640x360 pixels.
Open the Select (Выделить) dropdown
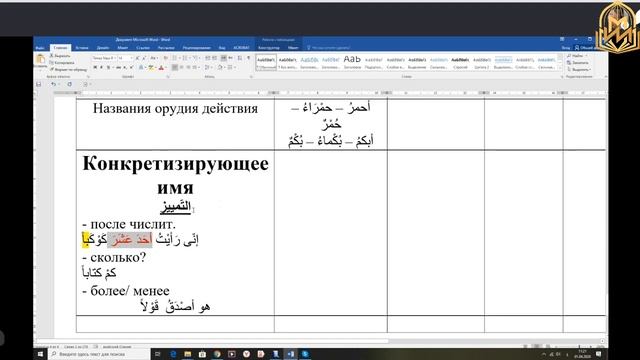(579, 69)
